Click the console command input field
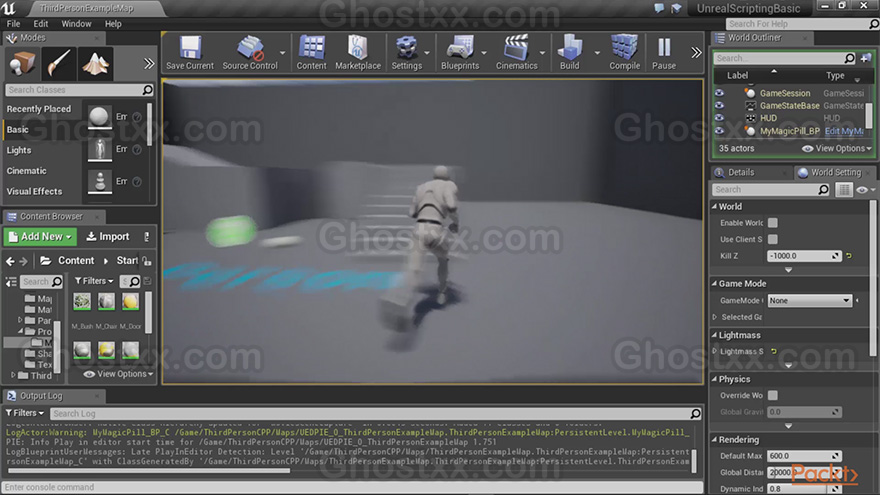The width and height of the screenshot is (880, 495). (x=352, y=487)
